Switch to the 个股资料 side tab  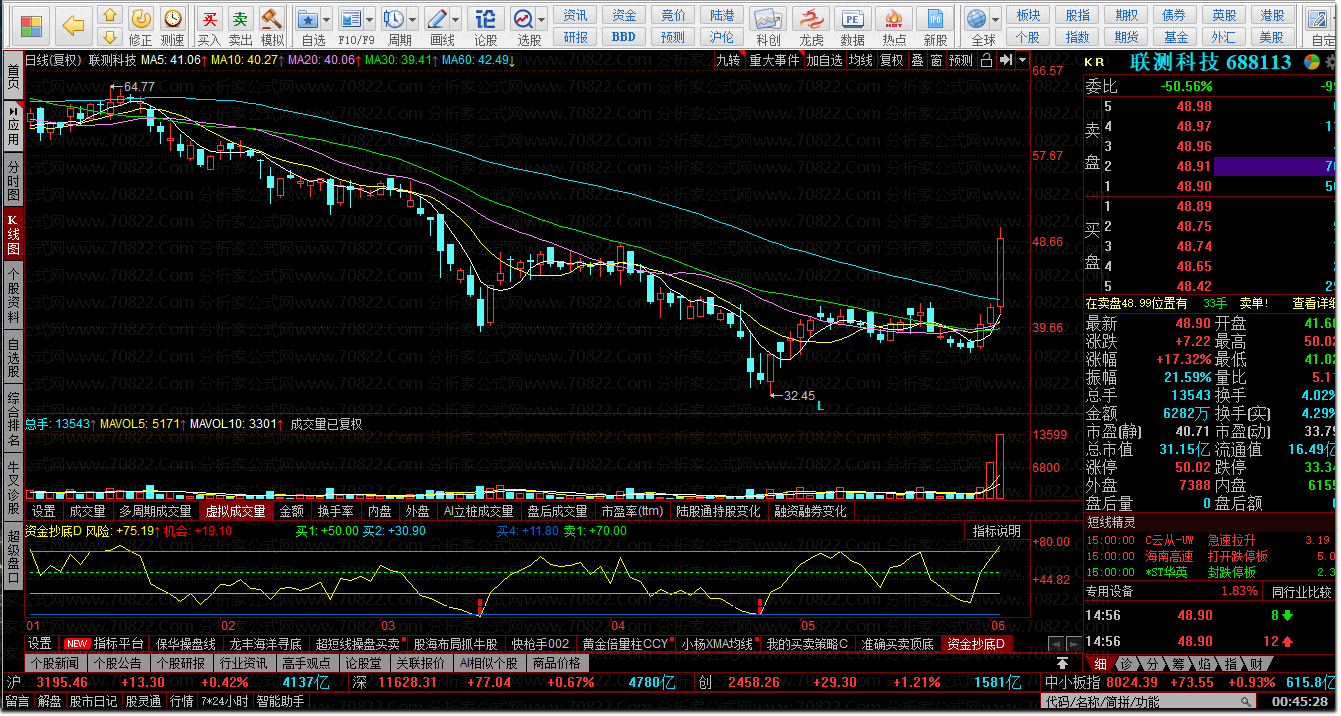(13, 296)
